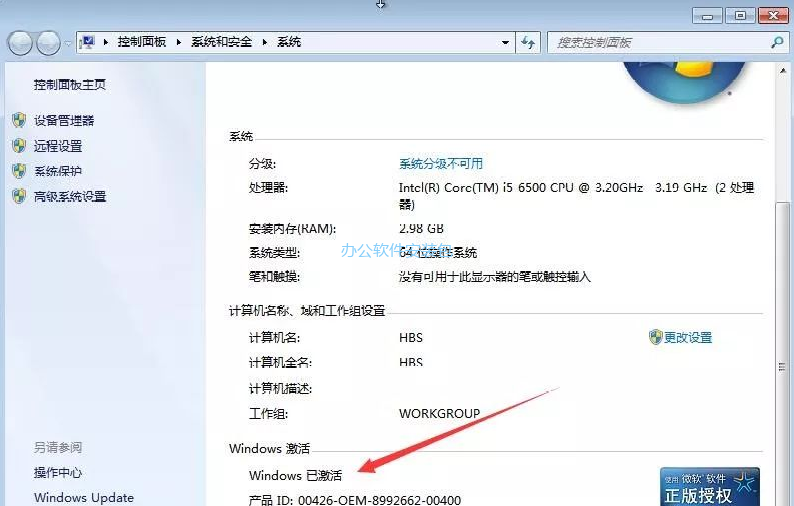Expand arrow after 系统和安全 breadcrumb
The width and height of the screenshot is (794, 506).
(x=264, y=42)
